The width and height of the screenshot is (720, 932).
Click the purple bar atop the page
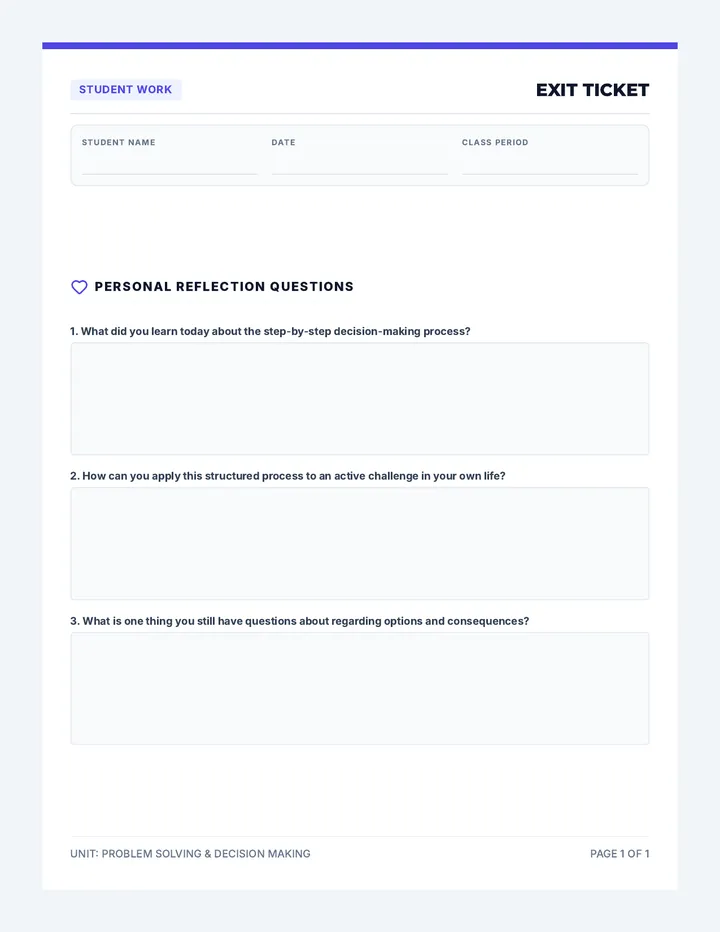[x=360, y=45]
